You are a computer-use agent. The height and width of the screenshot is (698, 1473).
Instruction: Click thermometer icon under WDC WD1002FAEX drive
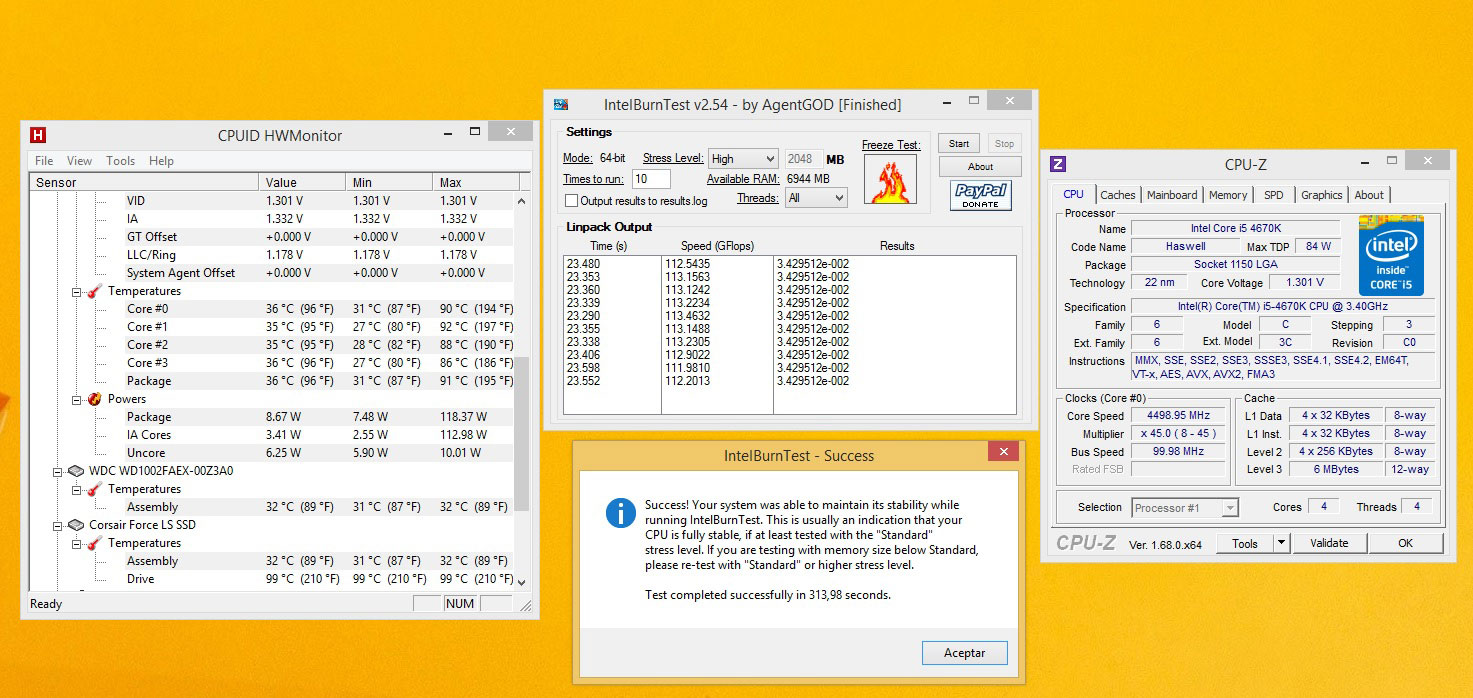pos(95,489)
